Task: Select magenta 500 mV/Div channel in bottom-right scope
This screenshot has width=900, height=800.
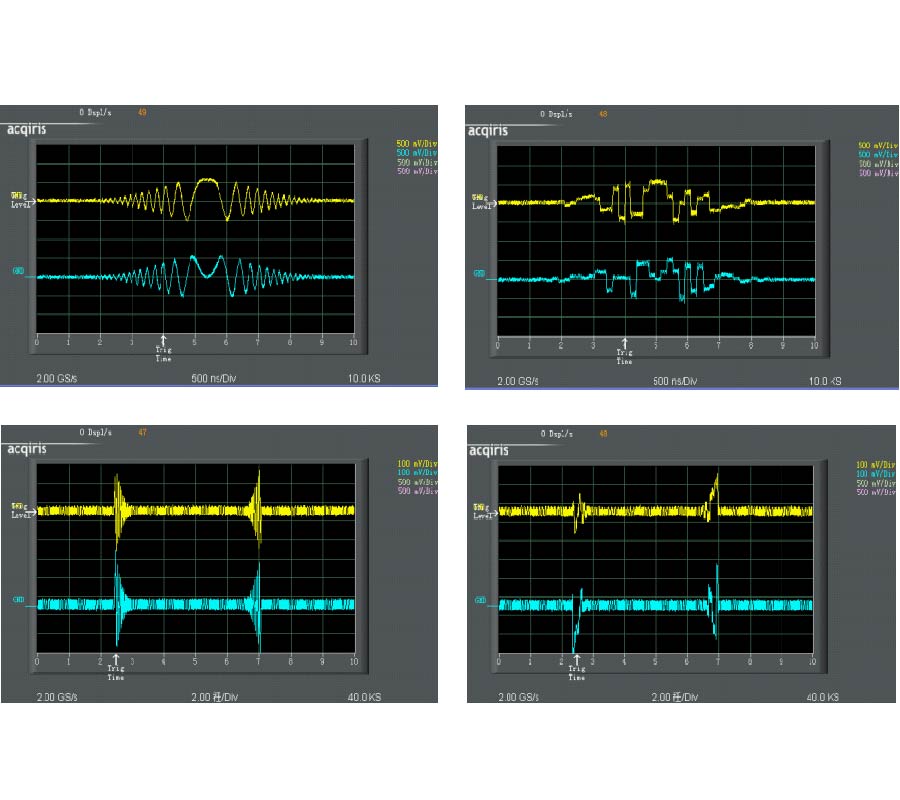Action: click(878, 492)
